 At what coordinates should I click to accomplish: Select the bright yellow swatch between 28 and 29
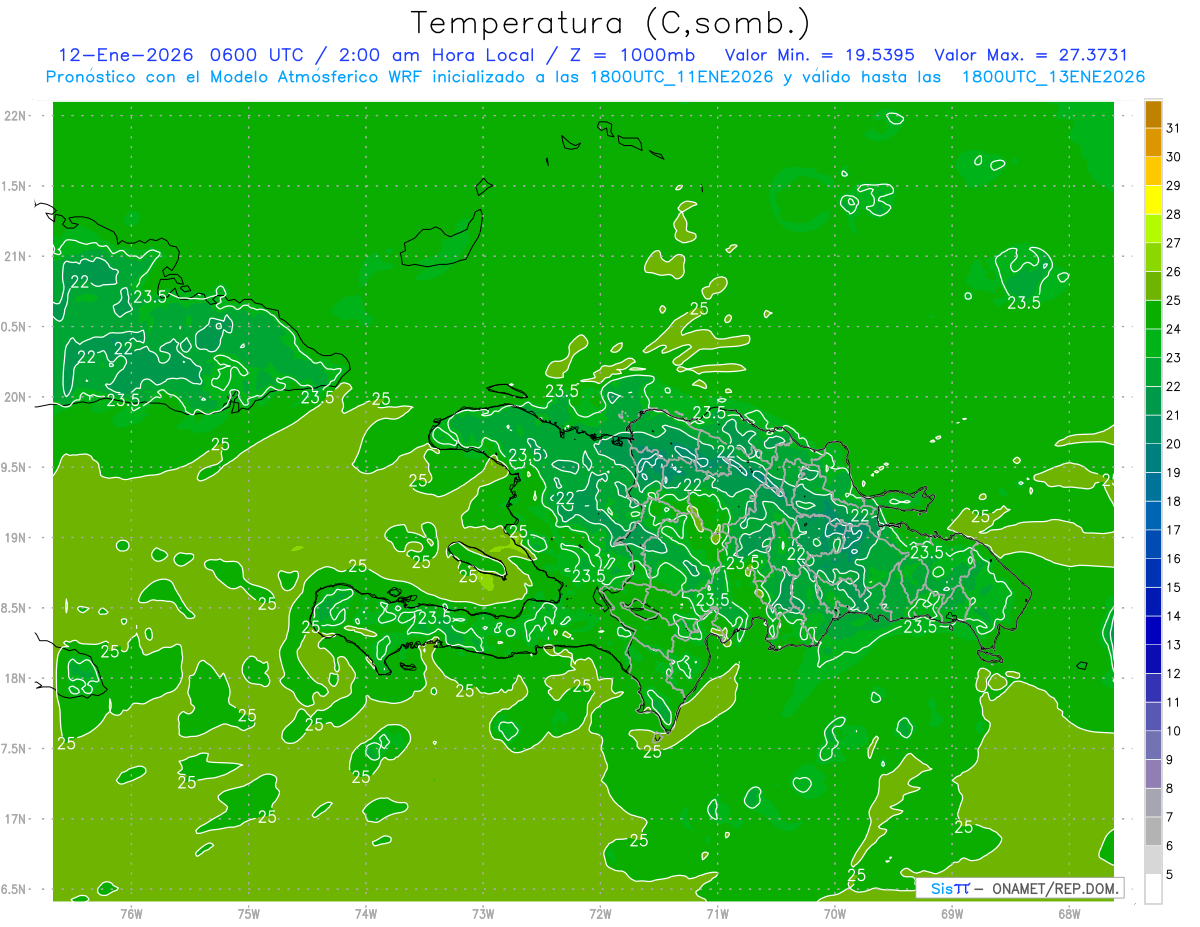coord(1153,199)
